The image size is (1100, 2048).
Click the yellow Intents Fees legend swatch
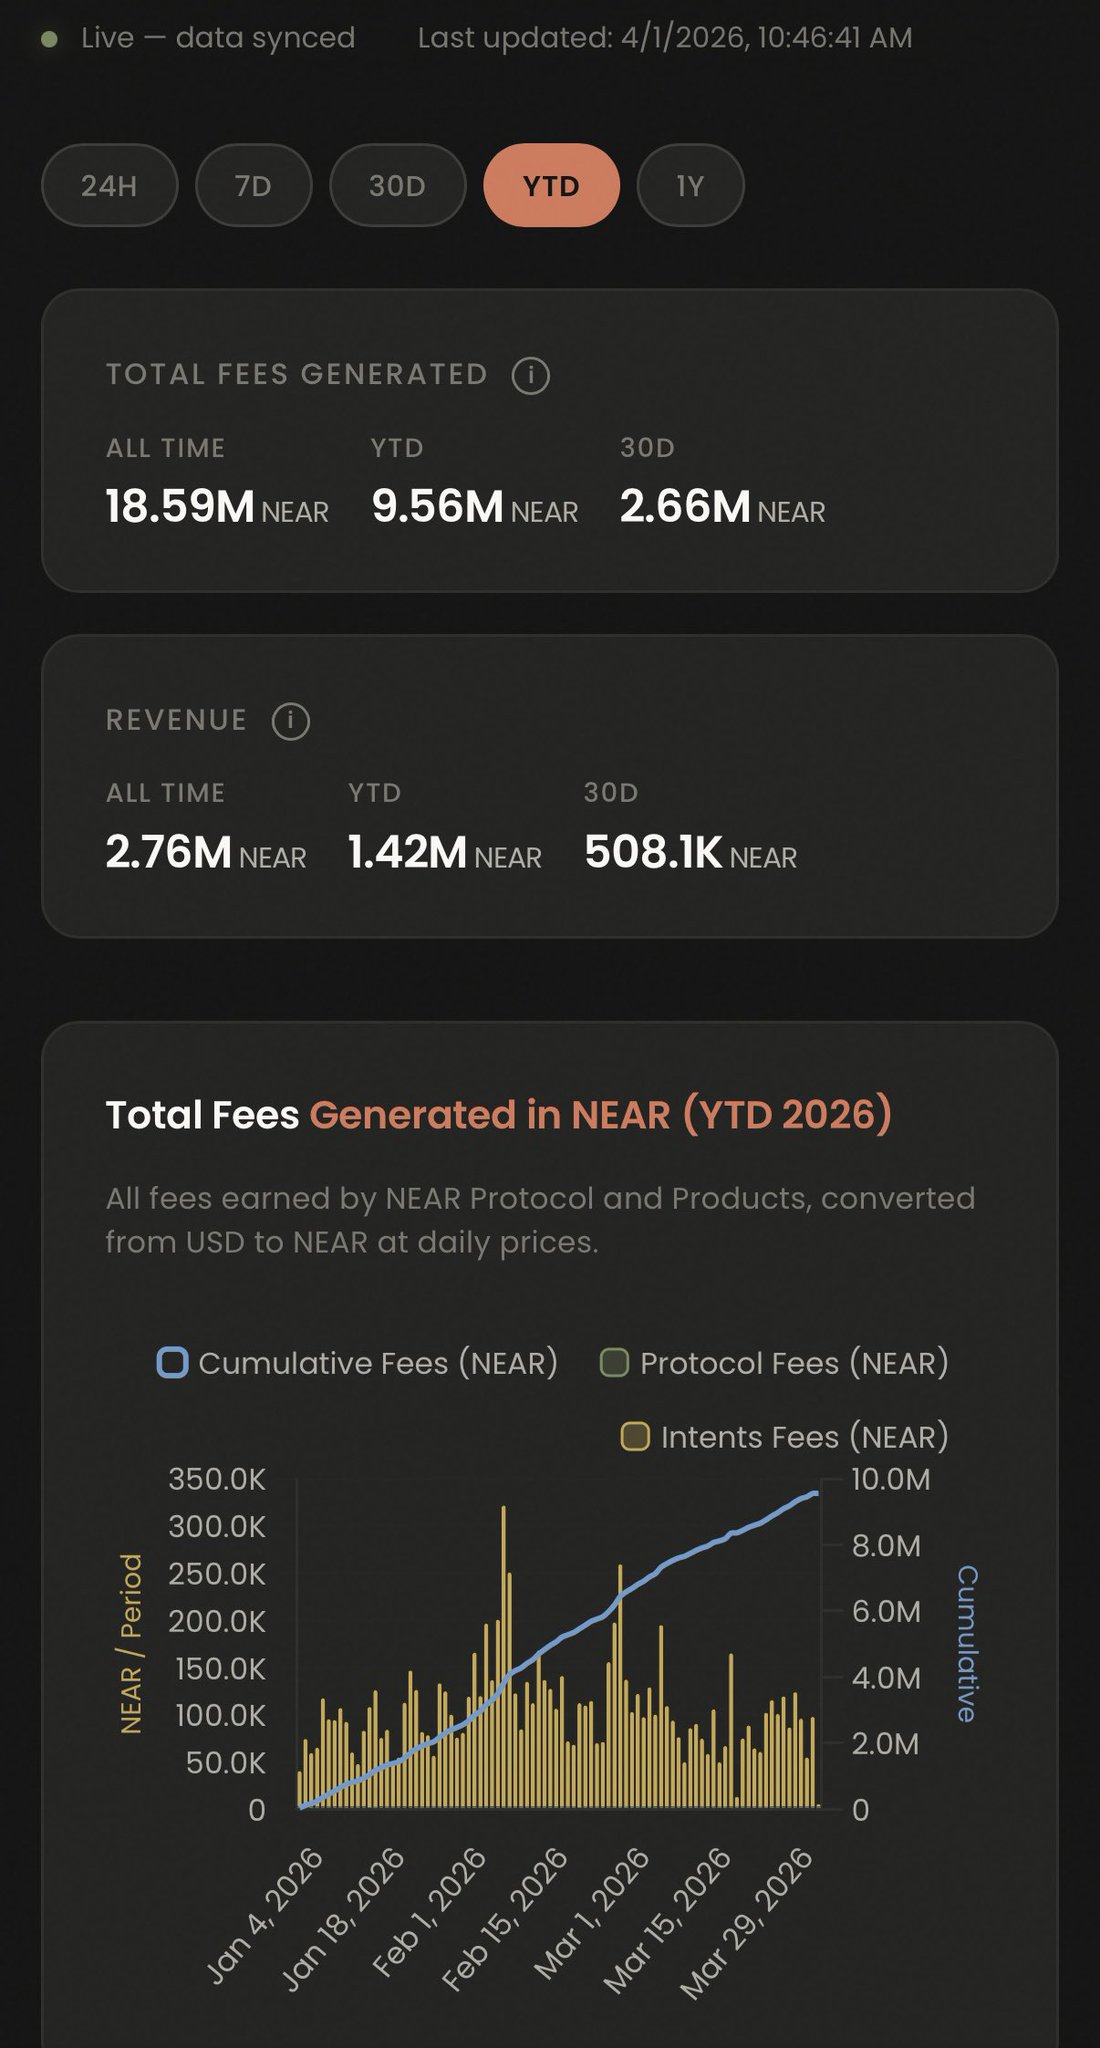click(635, 1437)
